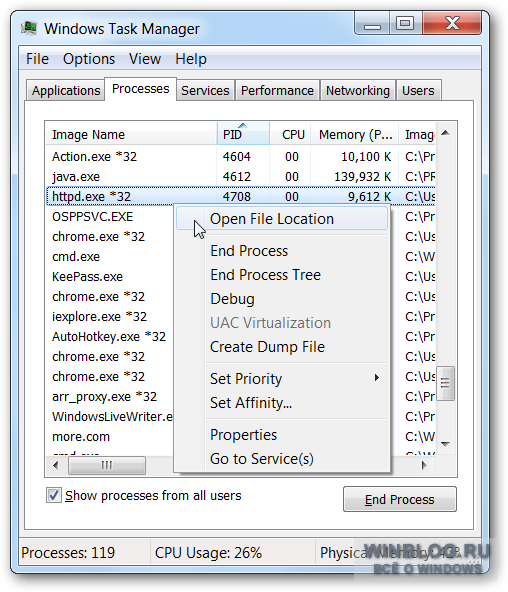Select the cmd.exe process row
The image size is (508, 592).
coord(109,256)
